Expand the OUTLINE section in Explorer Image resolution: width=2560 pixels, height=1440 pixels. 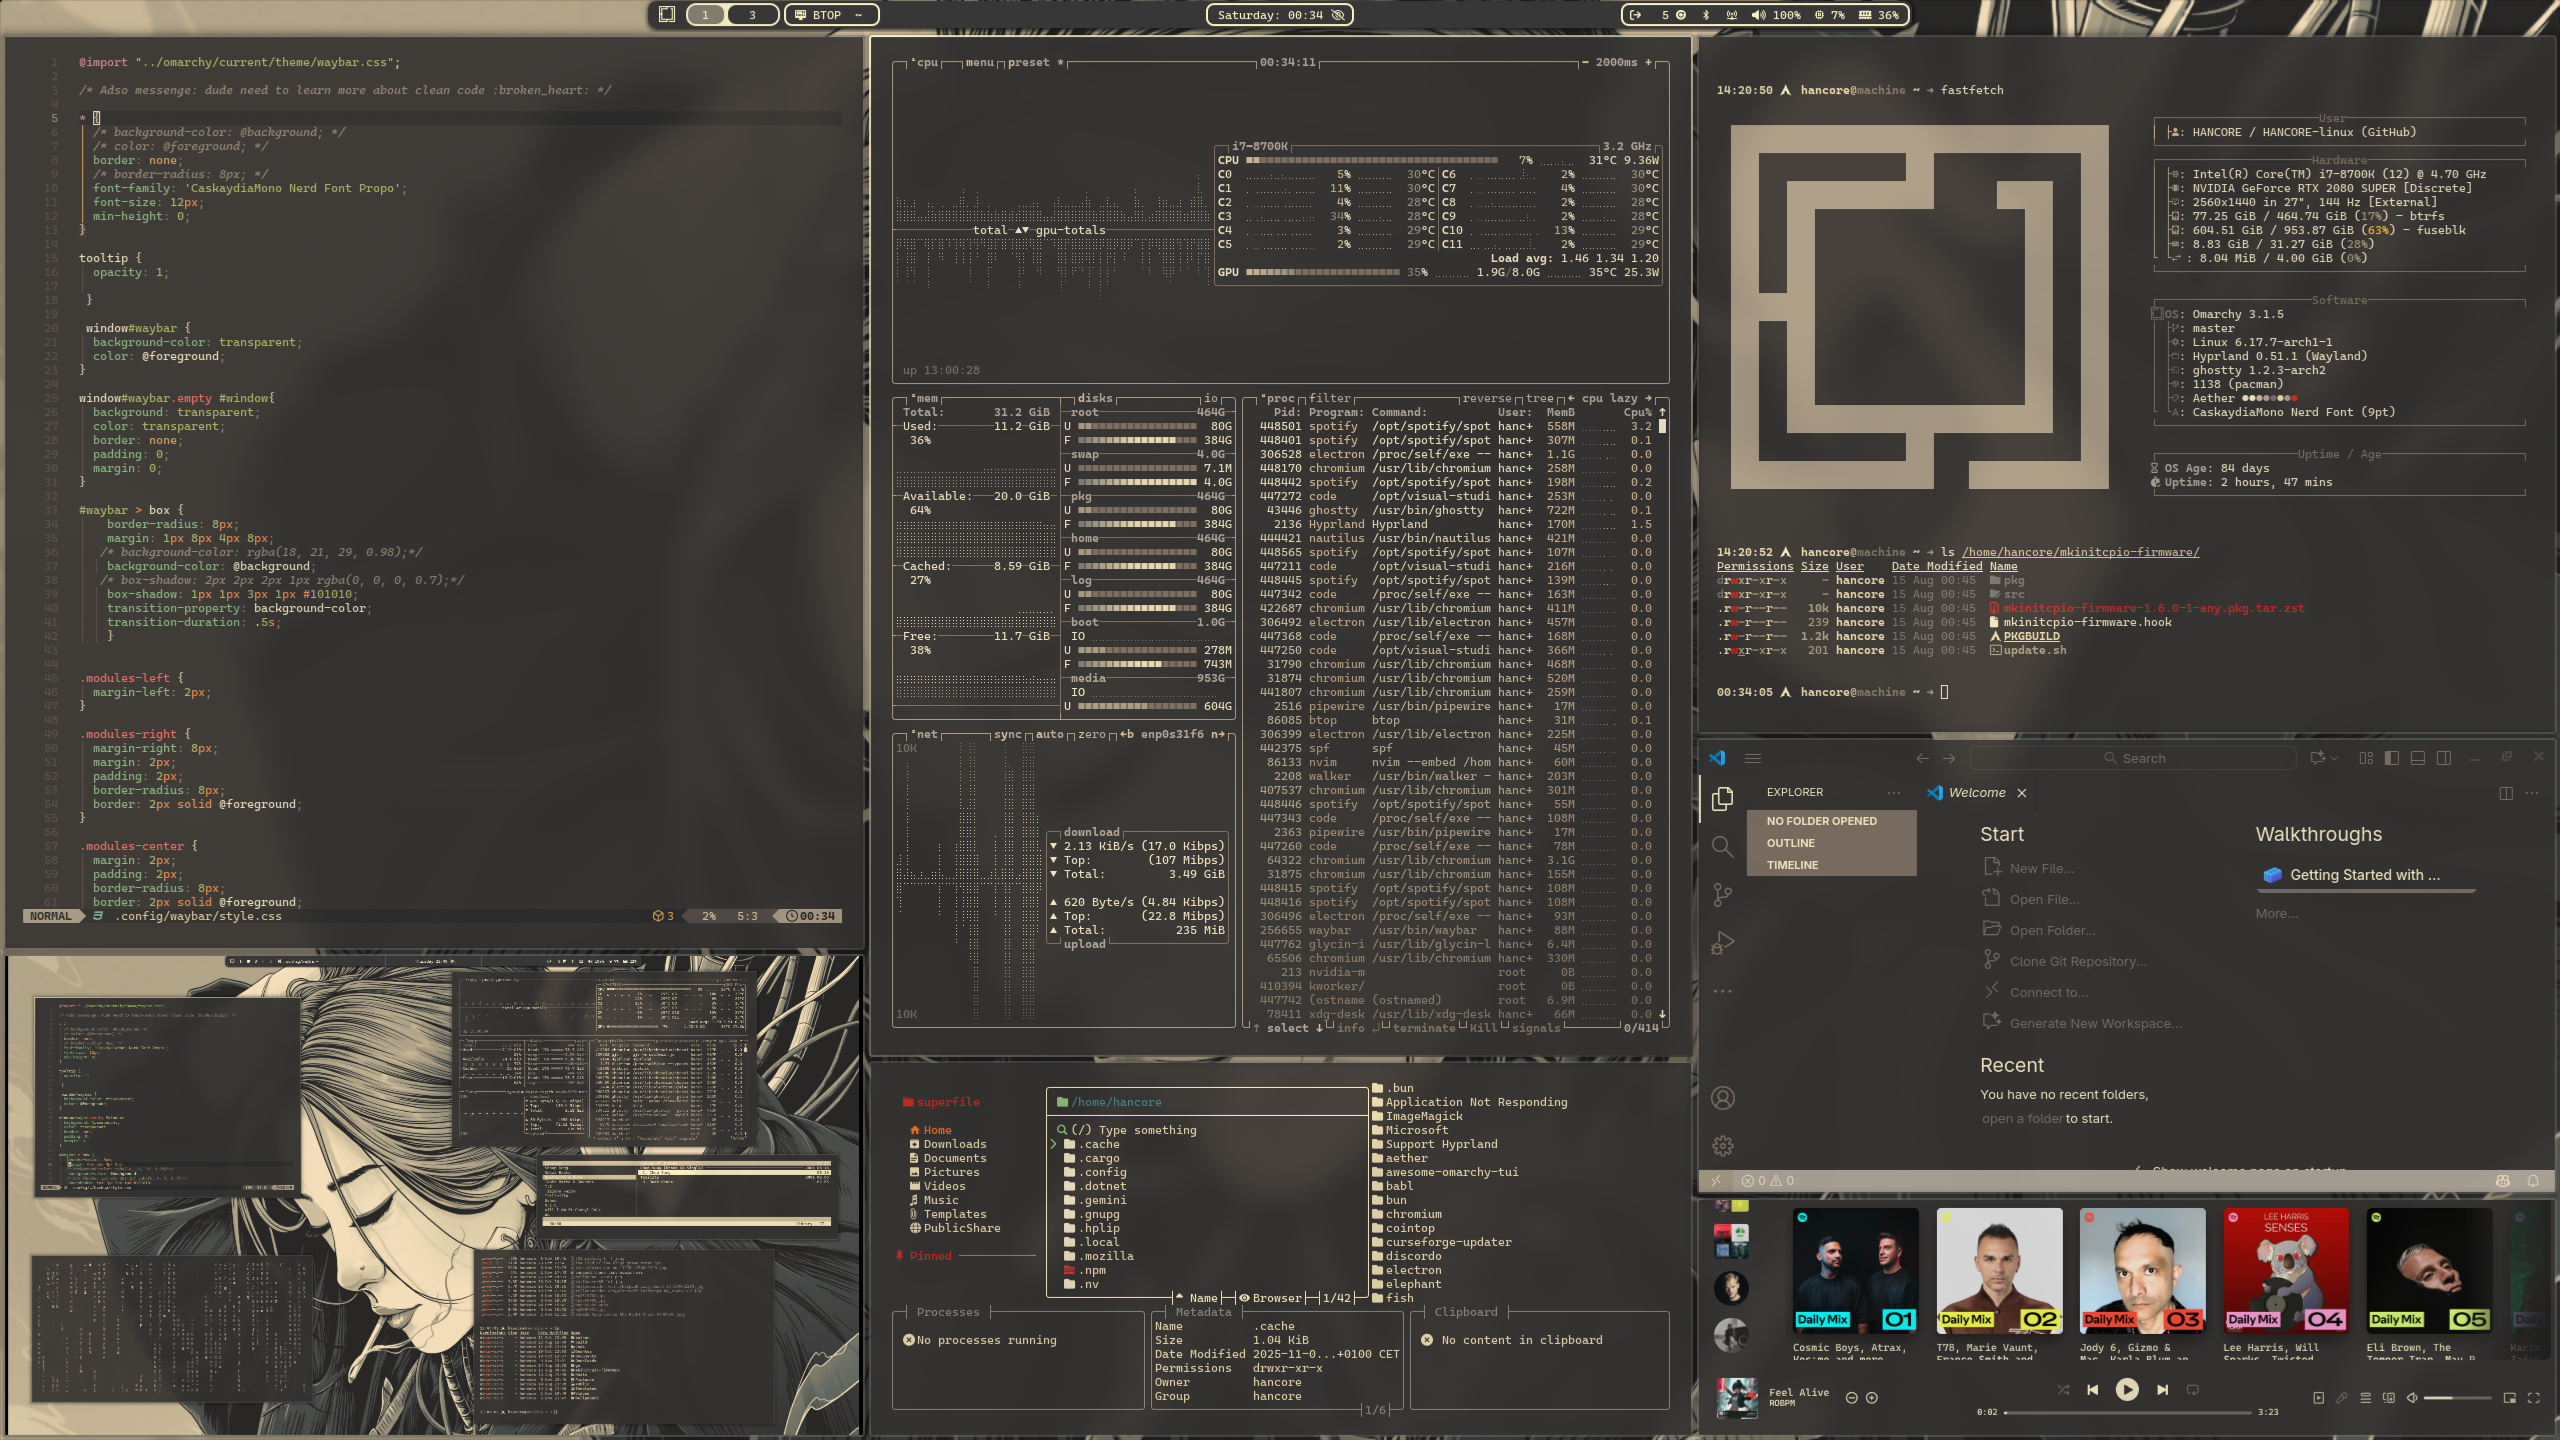click(1790, 843)
